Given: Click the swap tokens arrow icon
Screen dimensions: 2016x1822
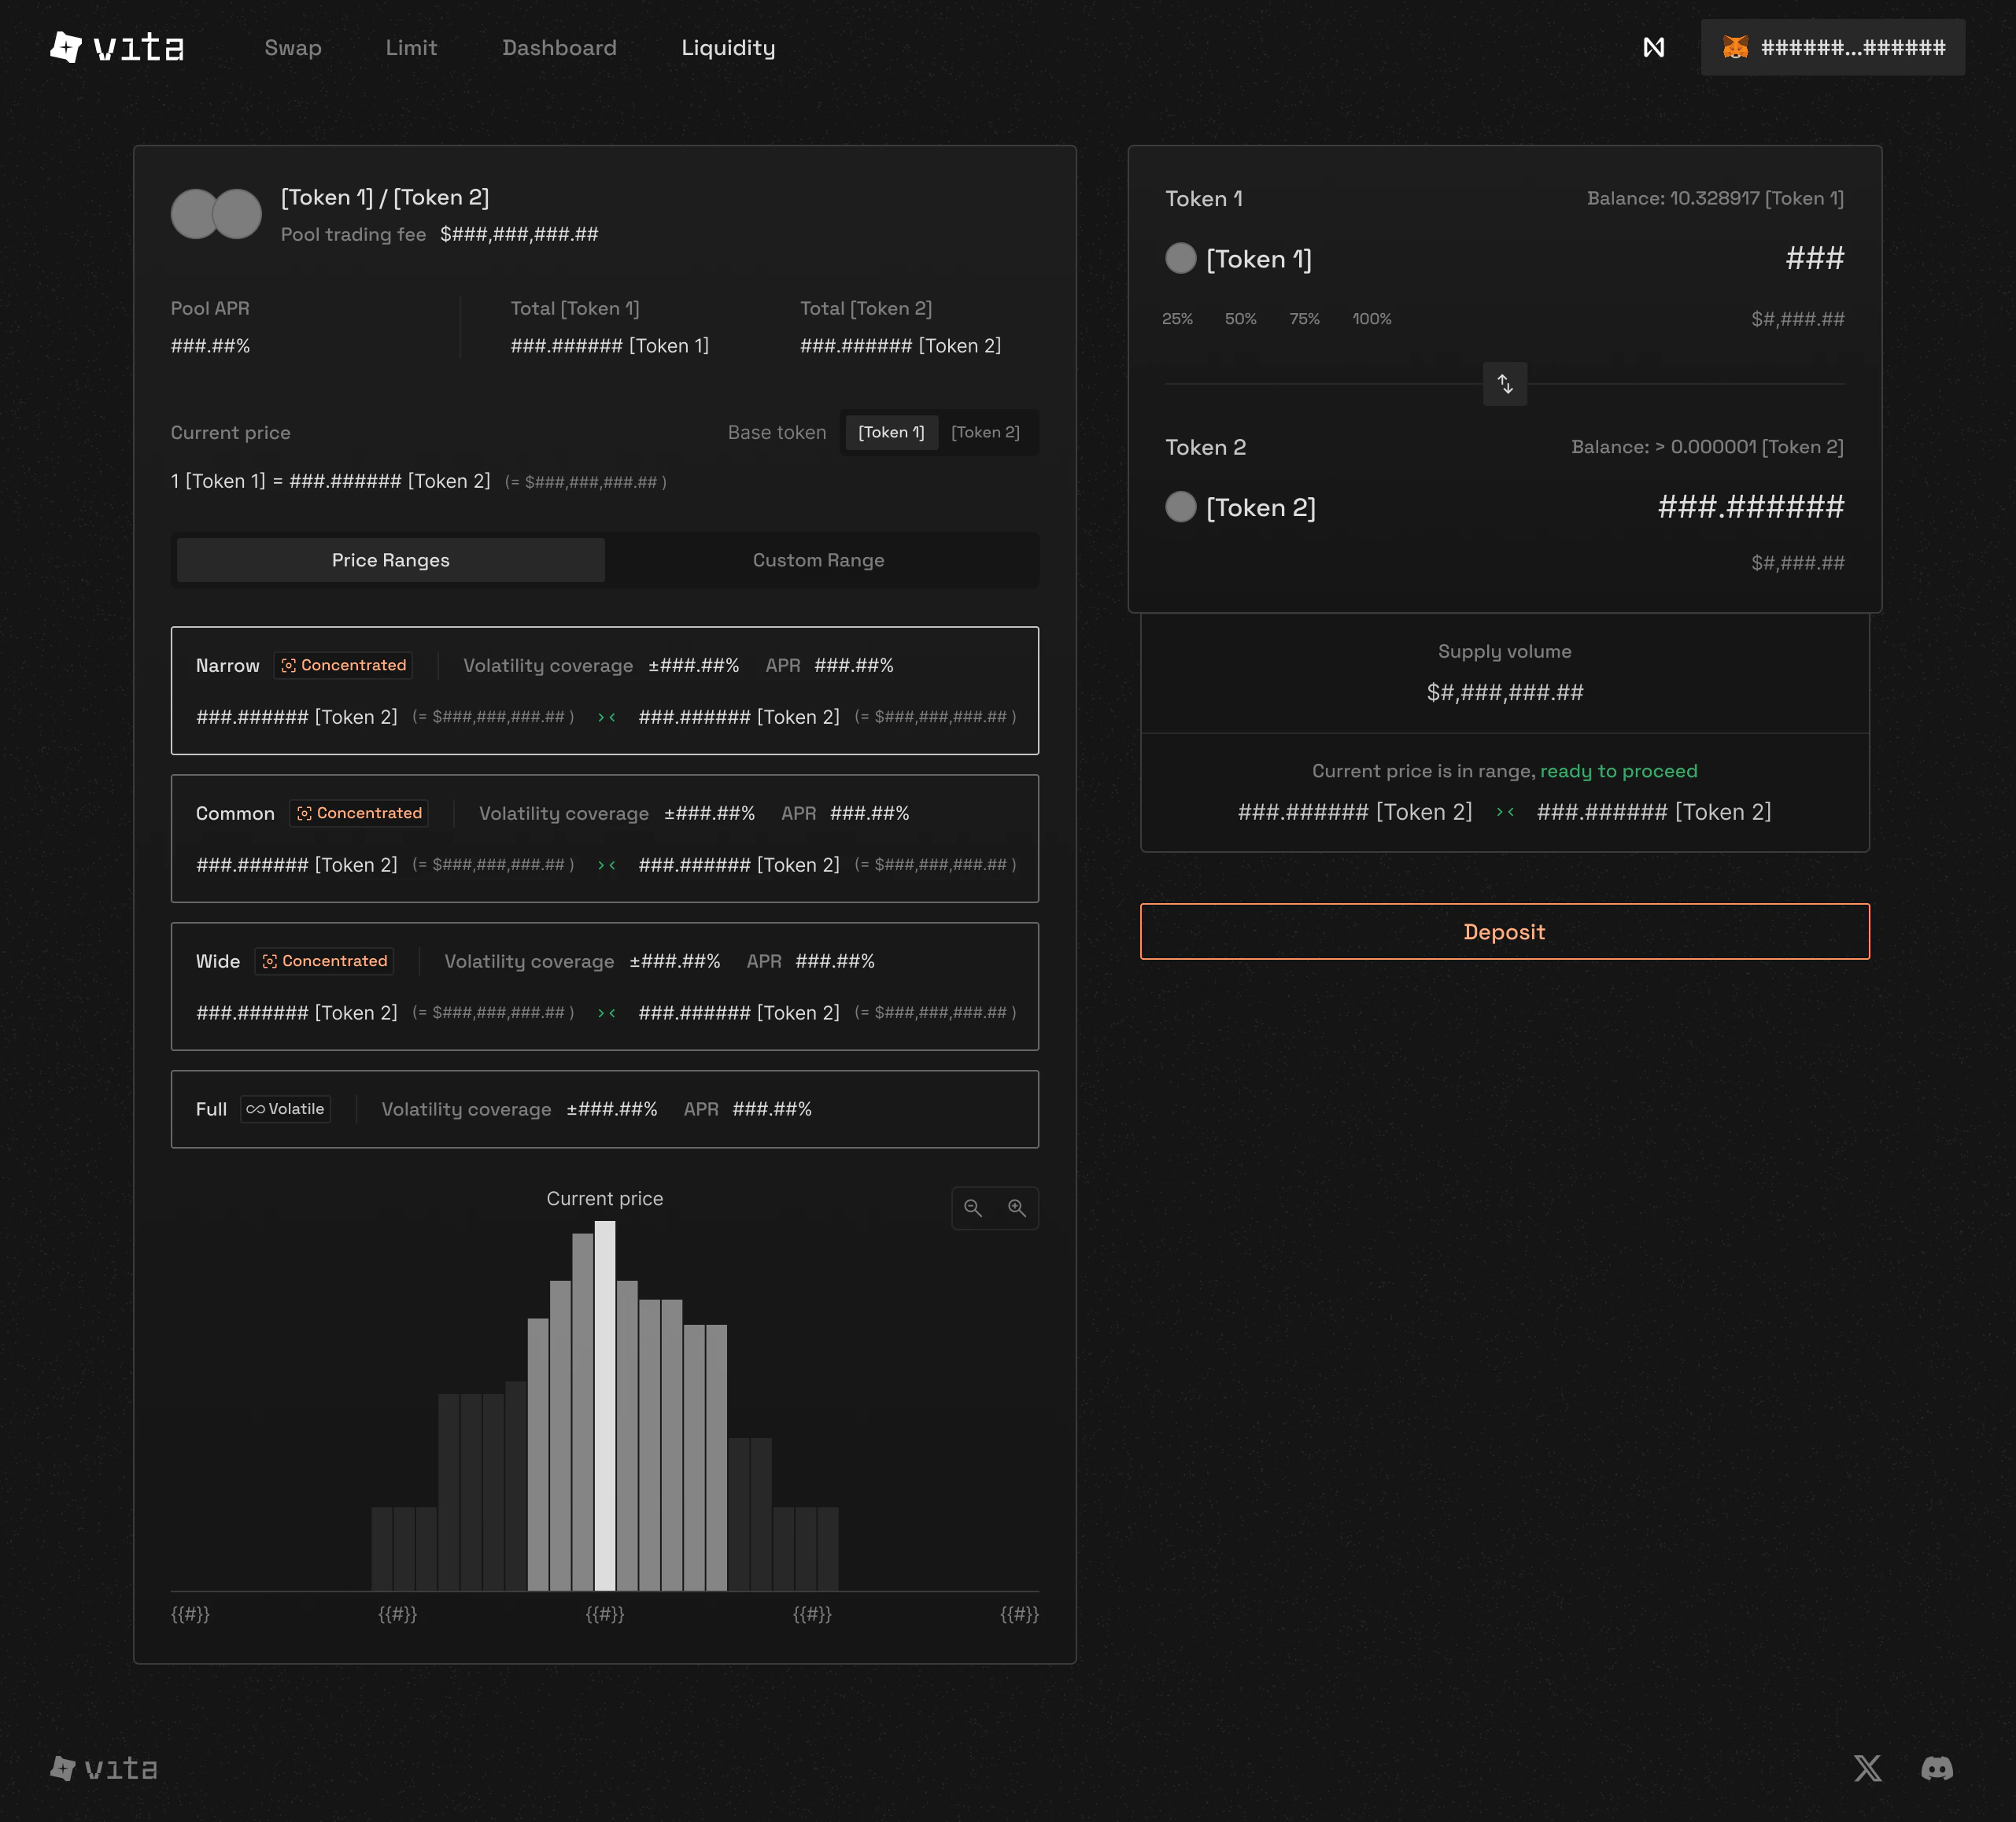Looking at the screenshot, I should click(x=1504, y=384).
